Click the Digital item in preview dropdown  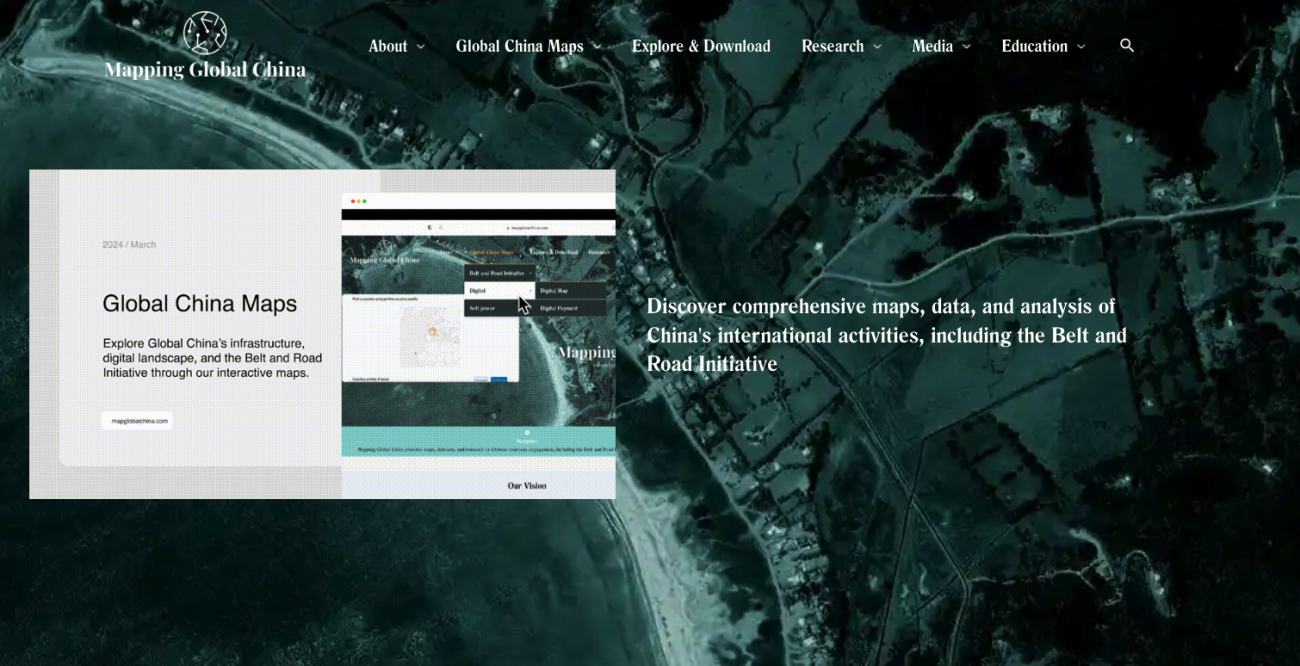(x=499, y=290)
